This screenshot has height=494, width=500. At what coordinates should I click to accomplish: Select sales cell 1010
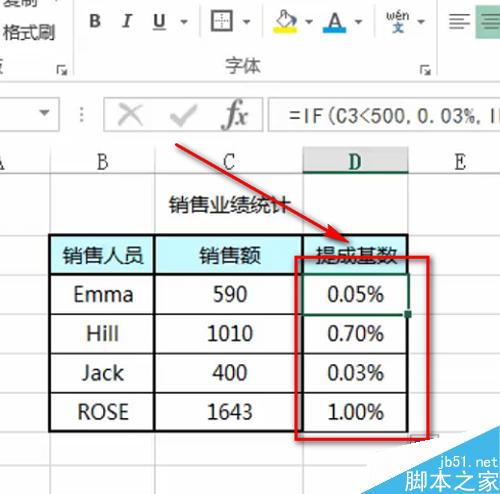click(229, 334)
